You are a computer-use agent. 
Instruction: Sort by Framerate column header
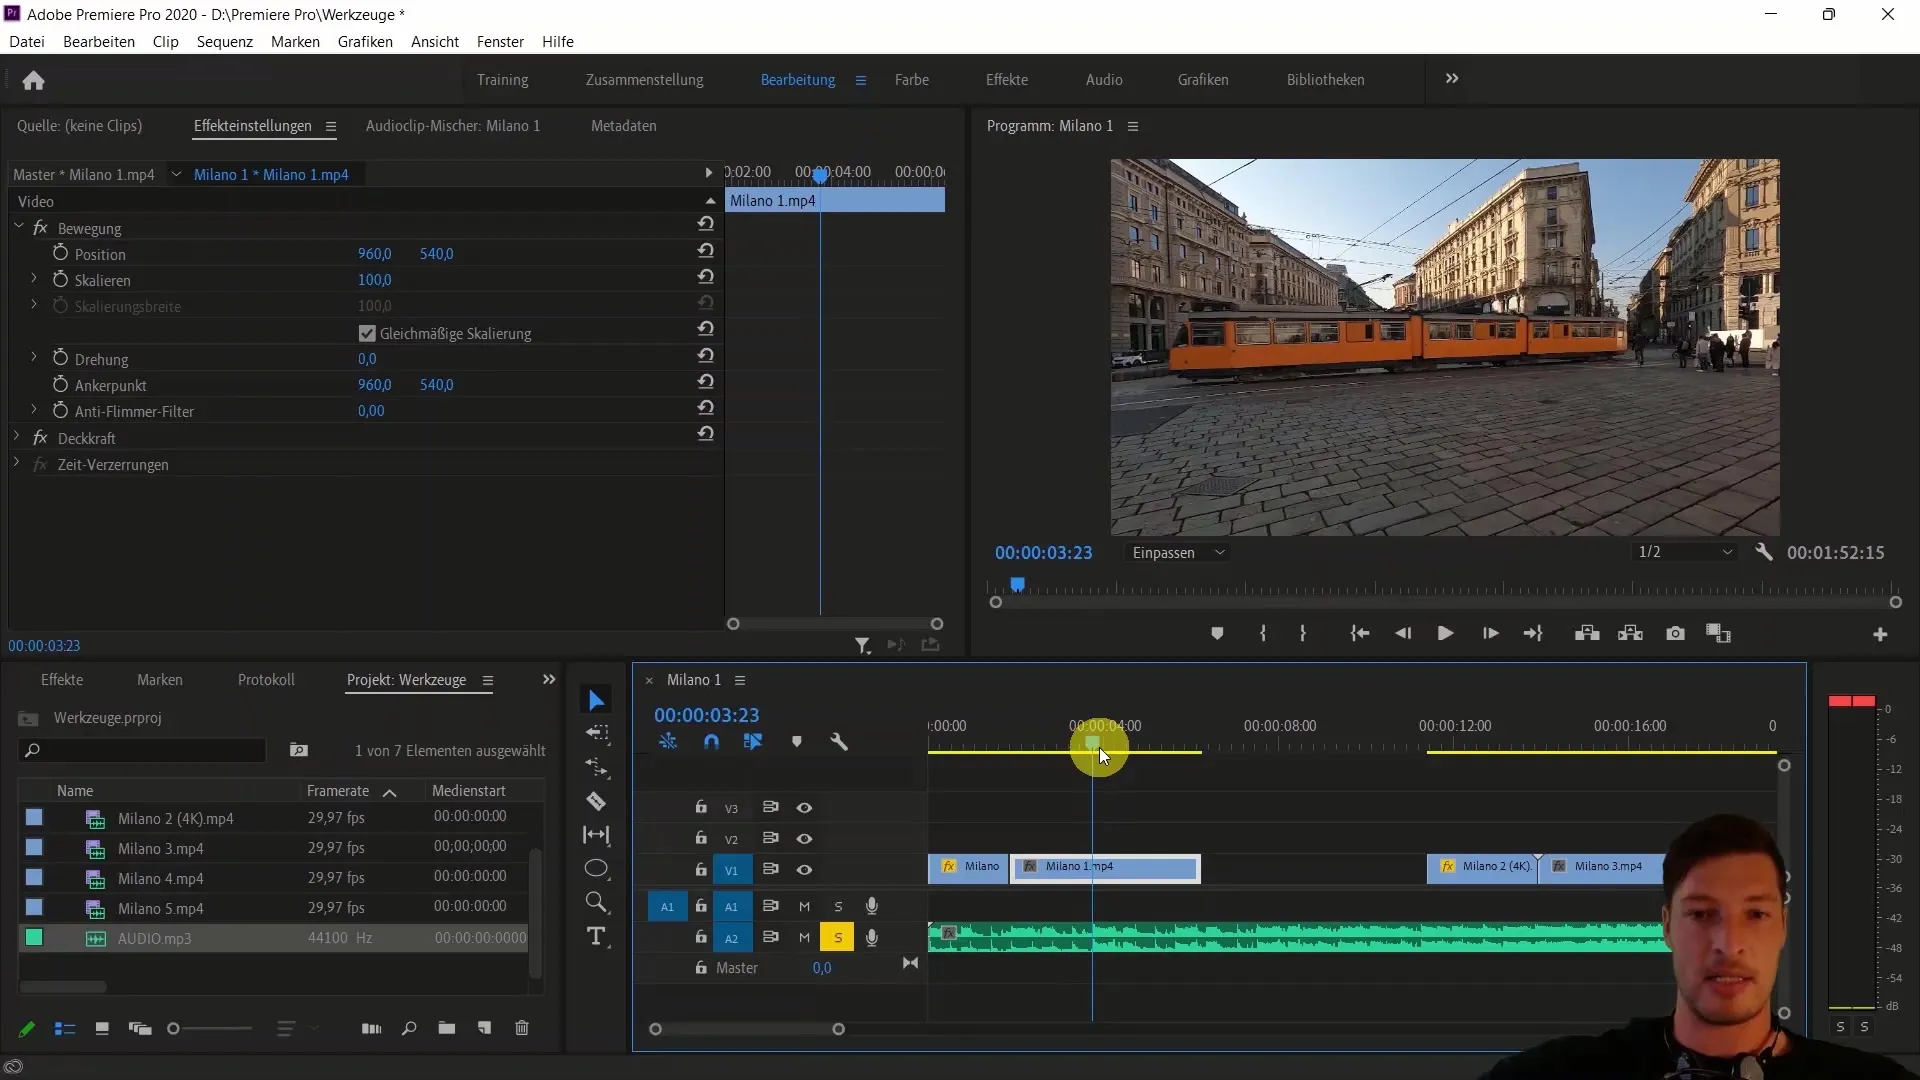[x=338, y=790]
